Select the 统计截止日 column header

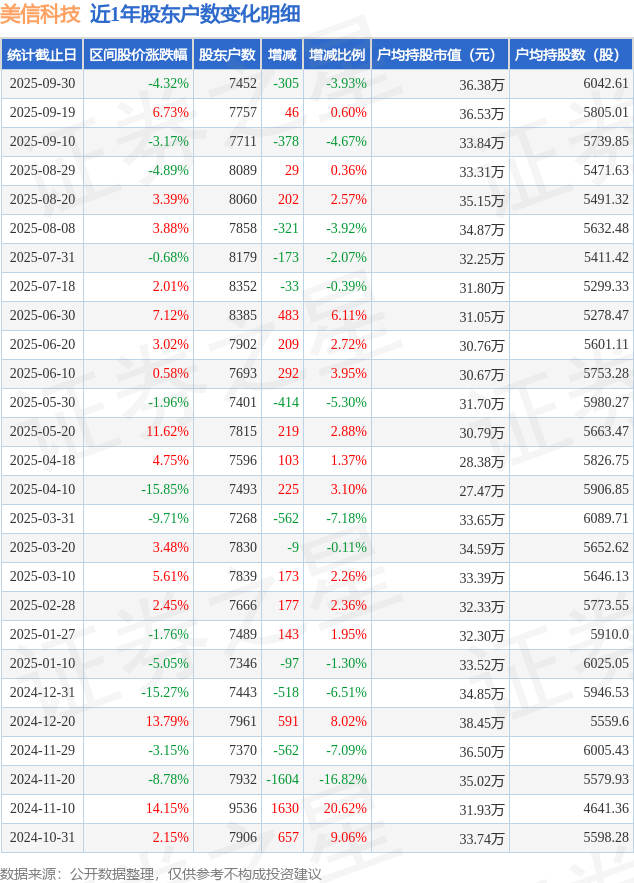point(42,55)
